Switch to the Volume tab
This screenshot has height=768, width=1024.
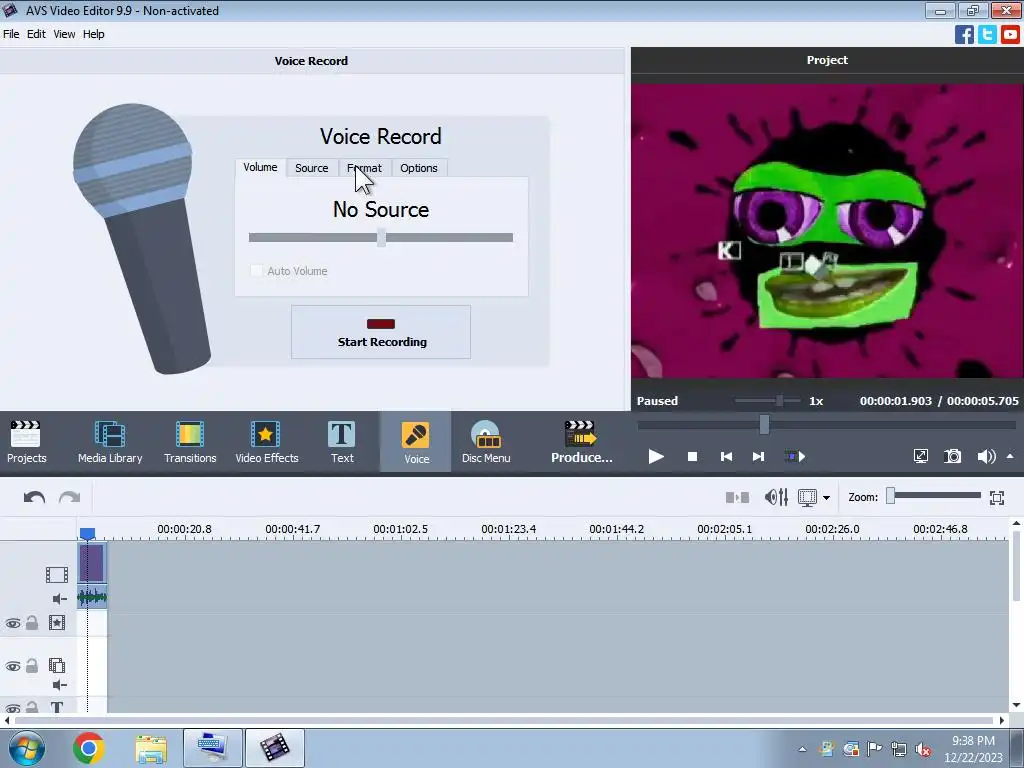tap(260, 167)
